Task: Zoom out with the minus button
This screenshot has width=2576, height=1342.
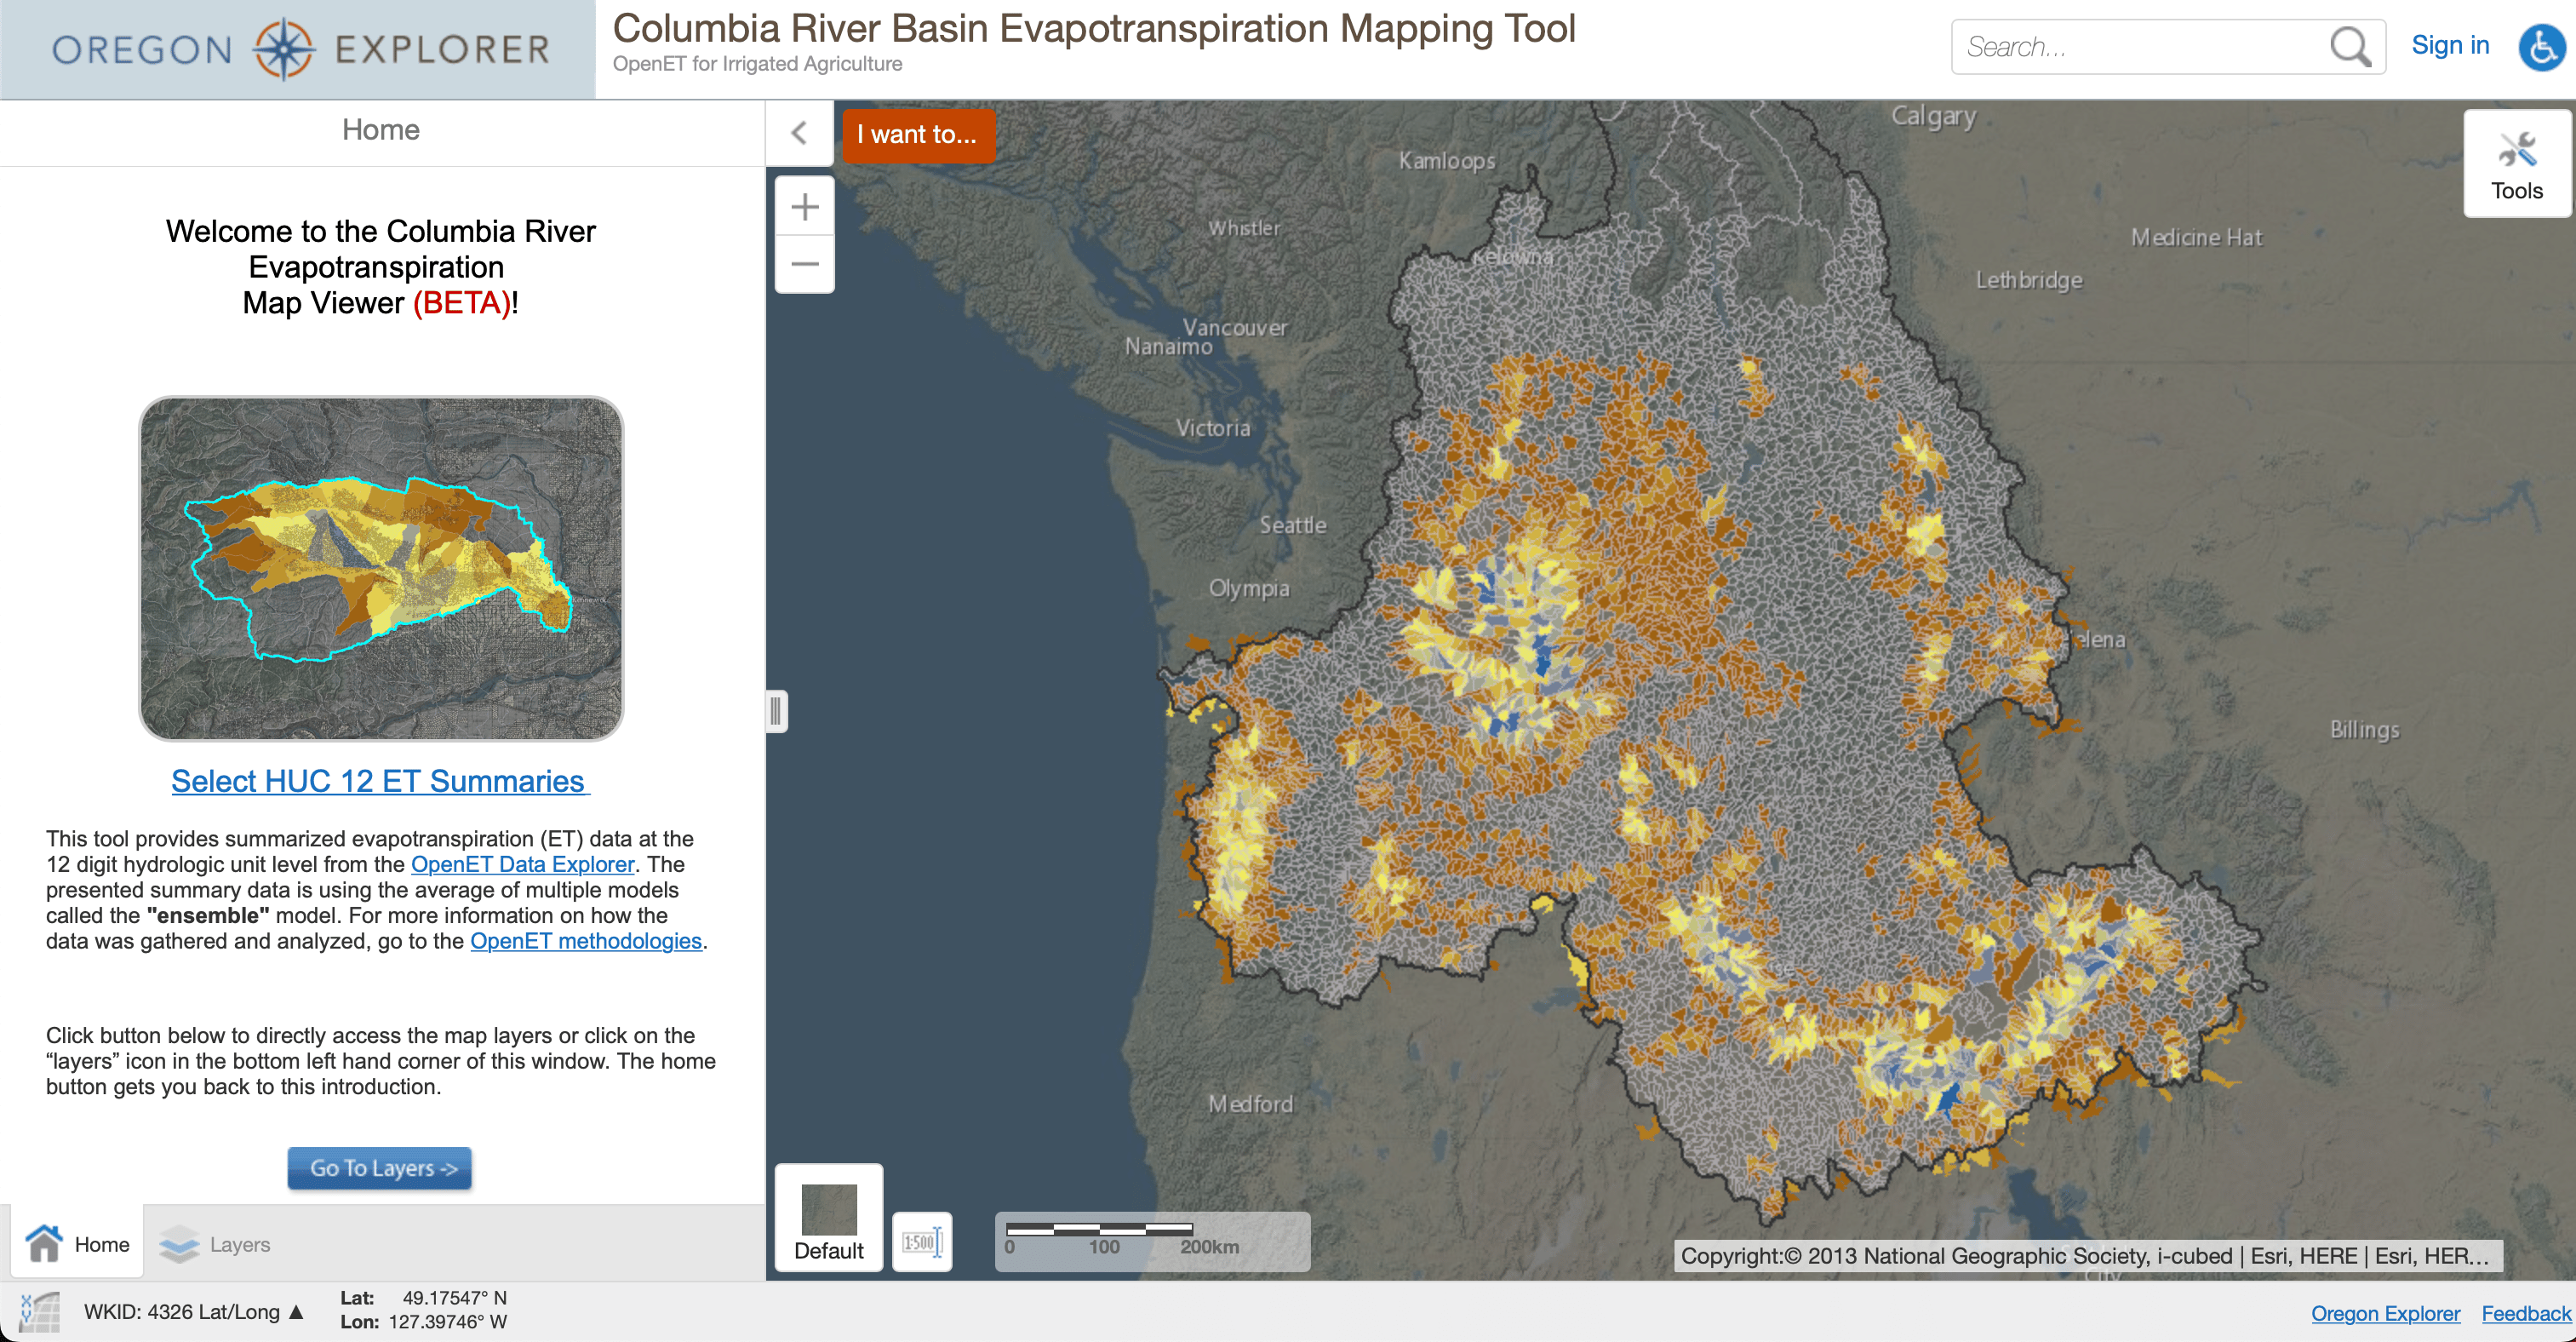Action: (x=804, y=264)
